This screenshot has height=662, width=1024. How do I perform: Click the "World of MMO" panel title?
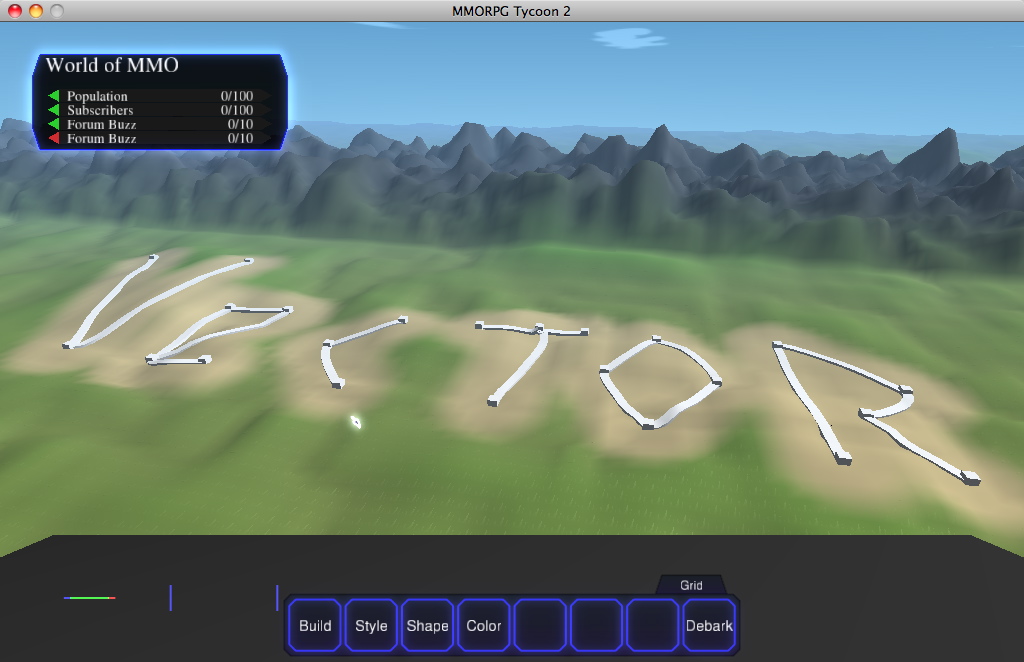click(x=112, y=65)
